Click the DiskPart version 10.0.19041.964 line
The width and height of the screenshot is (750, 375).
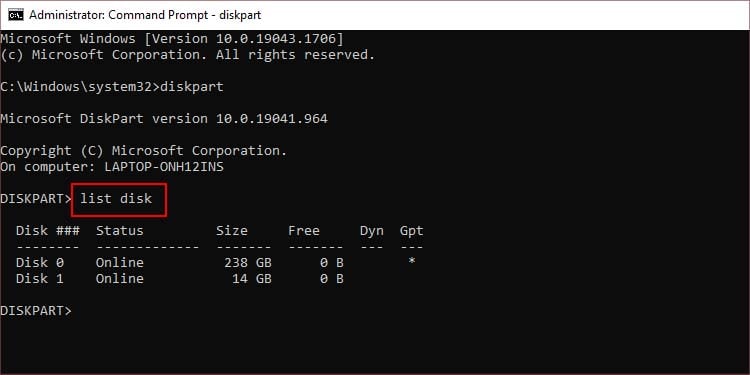pyautogui.click(x=164, y=119)
